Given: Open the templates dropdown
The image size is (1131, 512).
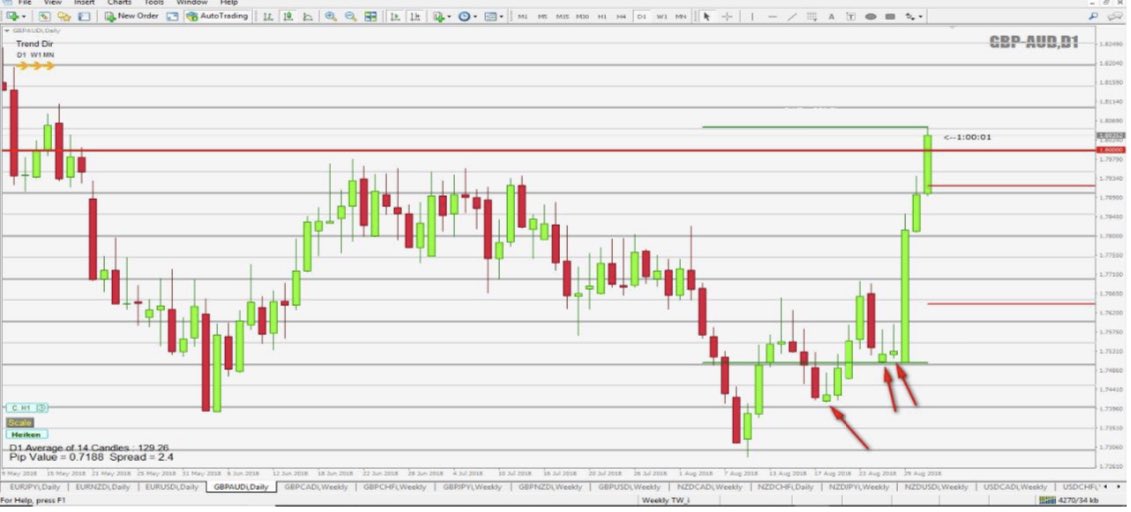Looking at the screenshot, I should 493,16.
